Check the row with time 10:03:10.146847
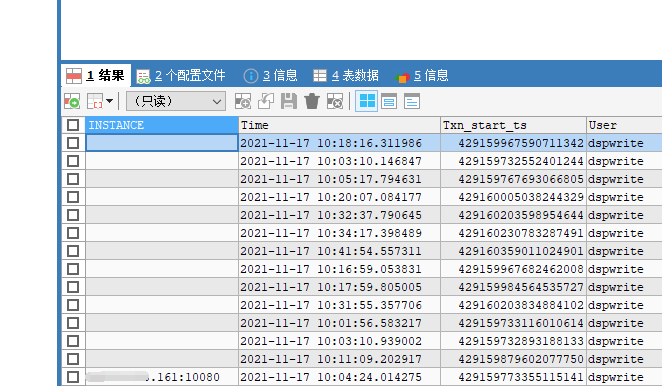This screenshot has width=662, height=386. [73, 161]
